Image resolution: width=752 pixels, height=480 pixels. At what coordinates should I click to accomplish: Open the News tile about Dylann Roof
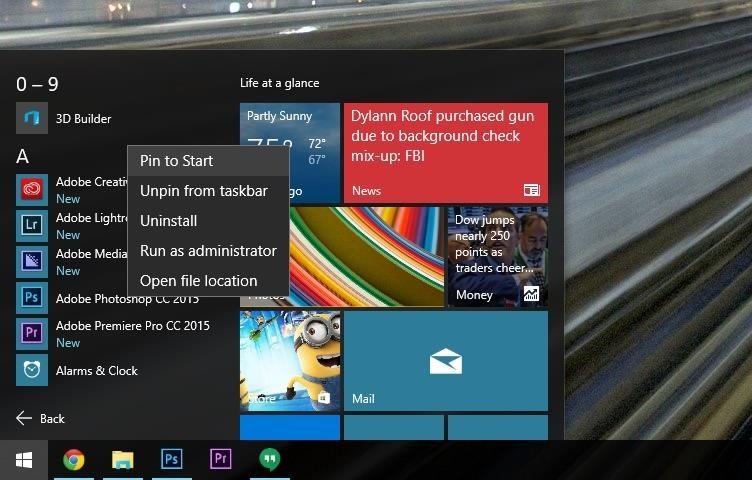click(x=446, y=152)
